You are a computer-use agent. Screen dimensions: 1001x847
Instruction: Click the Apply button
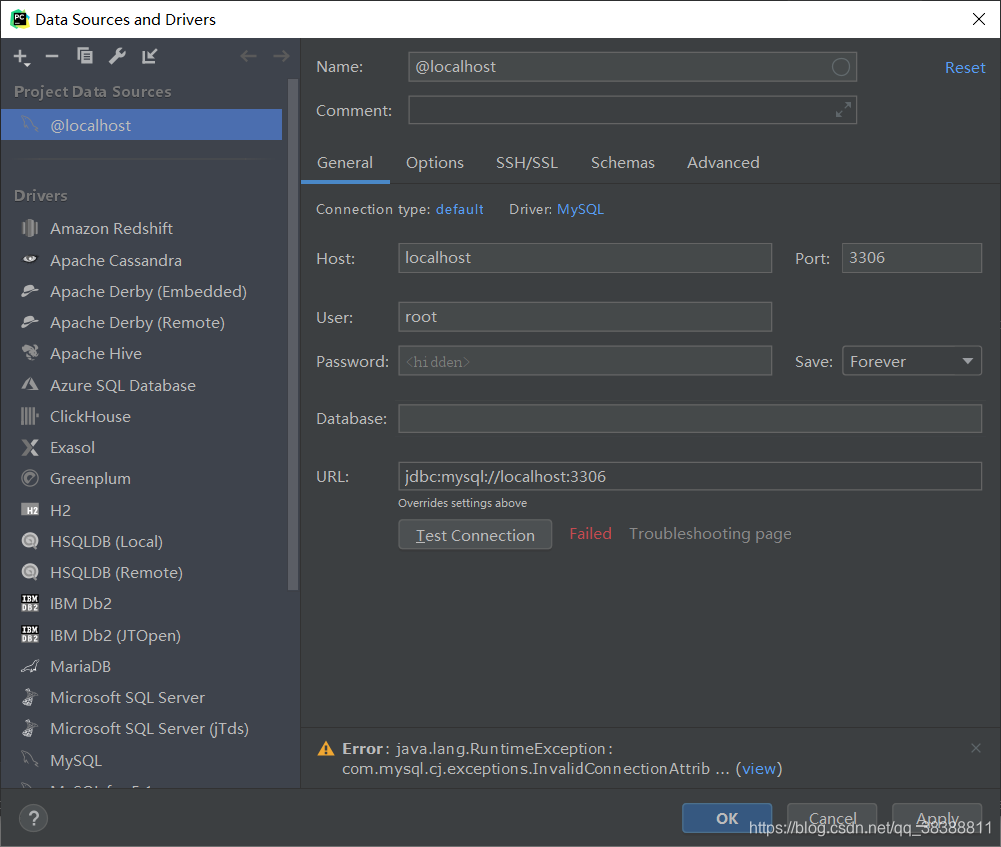point(937,818)
